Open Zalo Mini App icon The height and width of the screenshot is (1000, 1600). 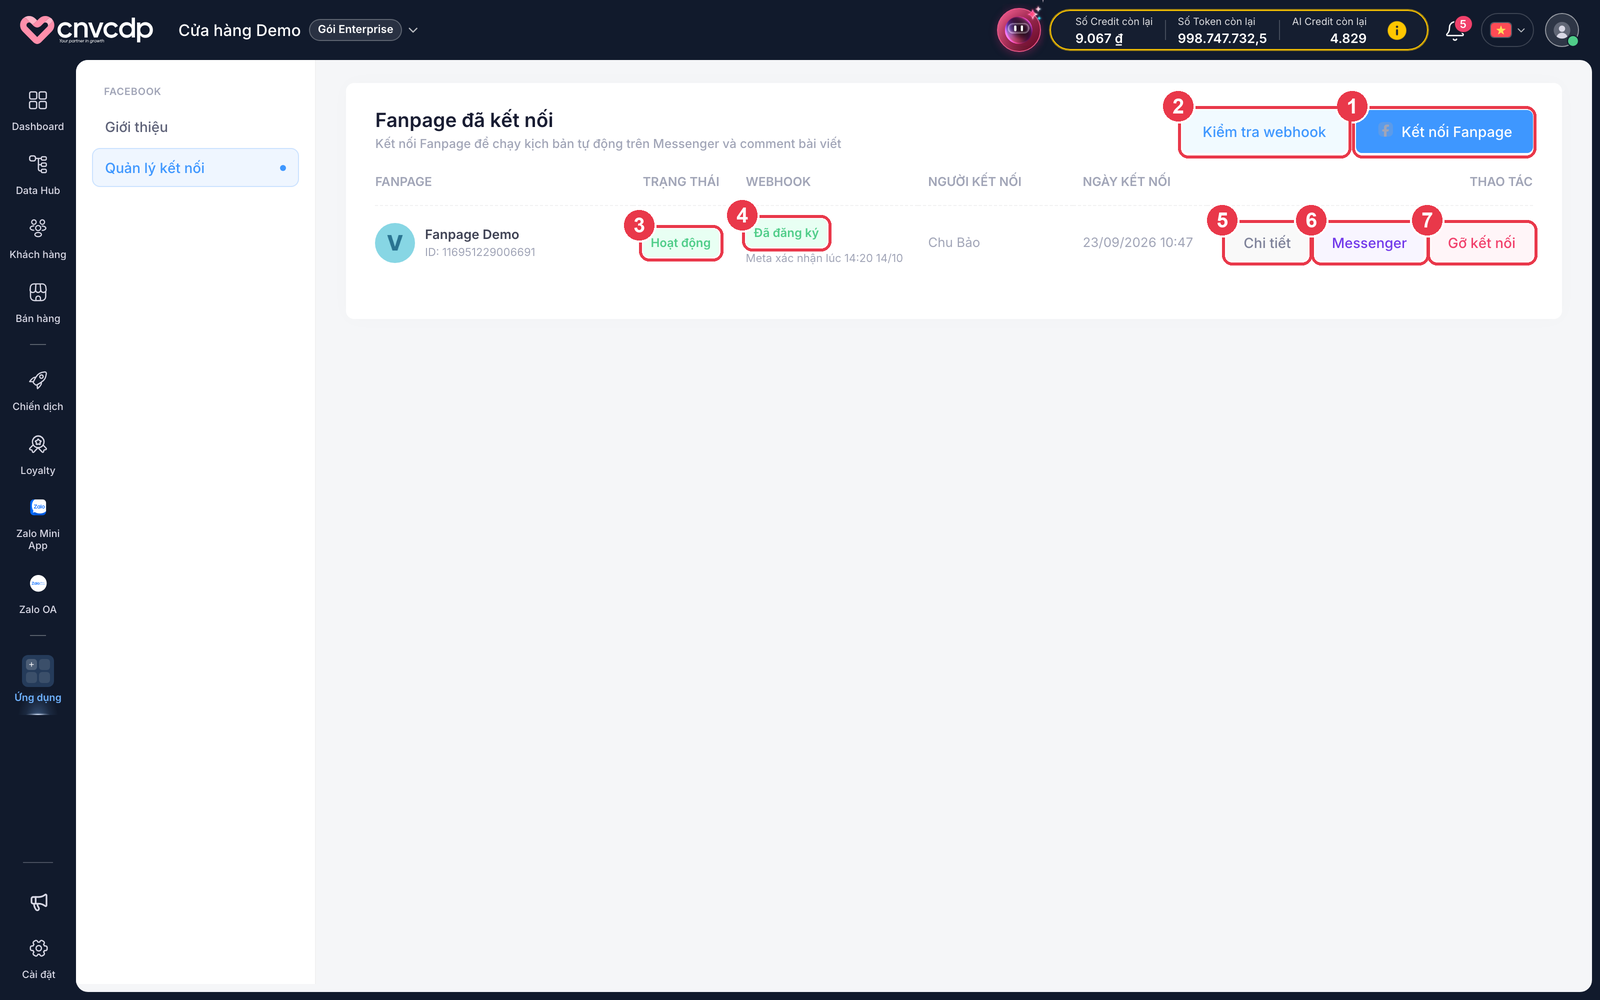click(38, 507)
